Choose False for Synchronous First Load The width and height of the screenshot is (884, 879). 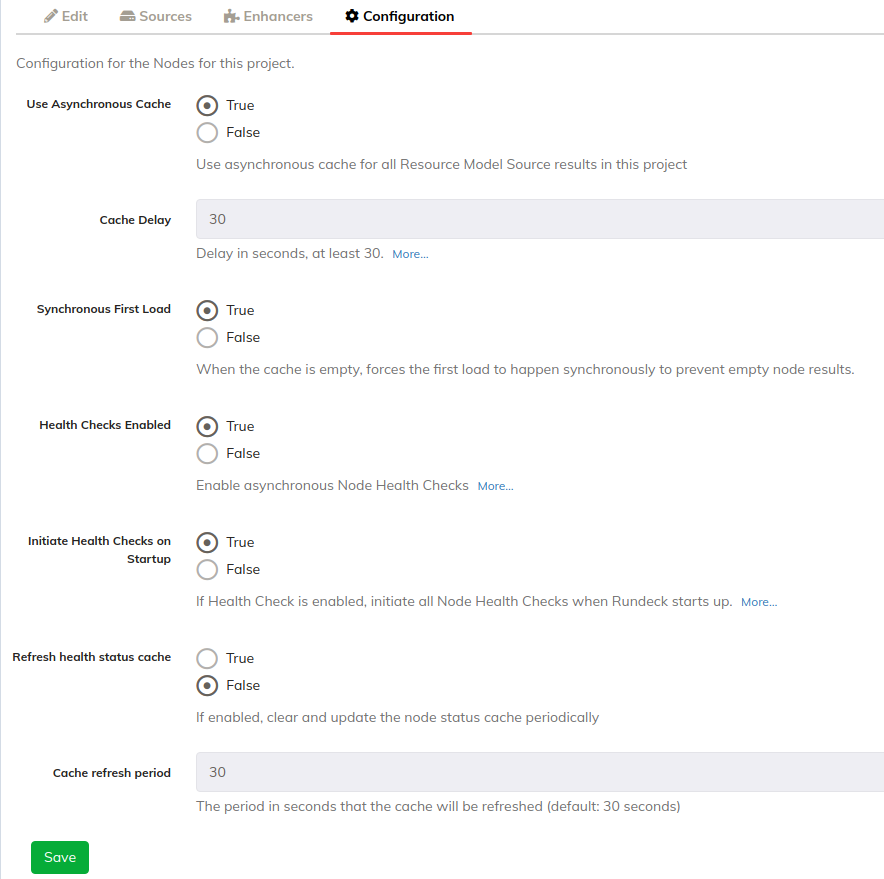click(x=207, y=338)
